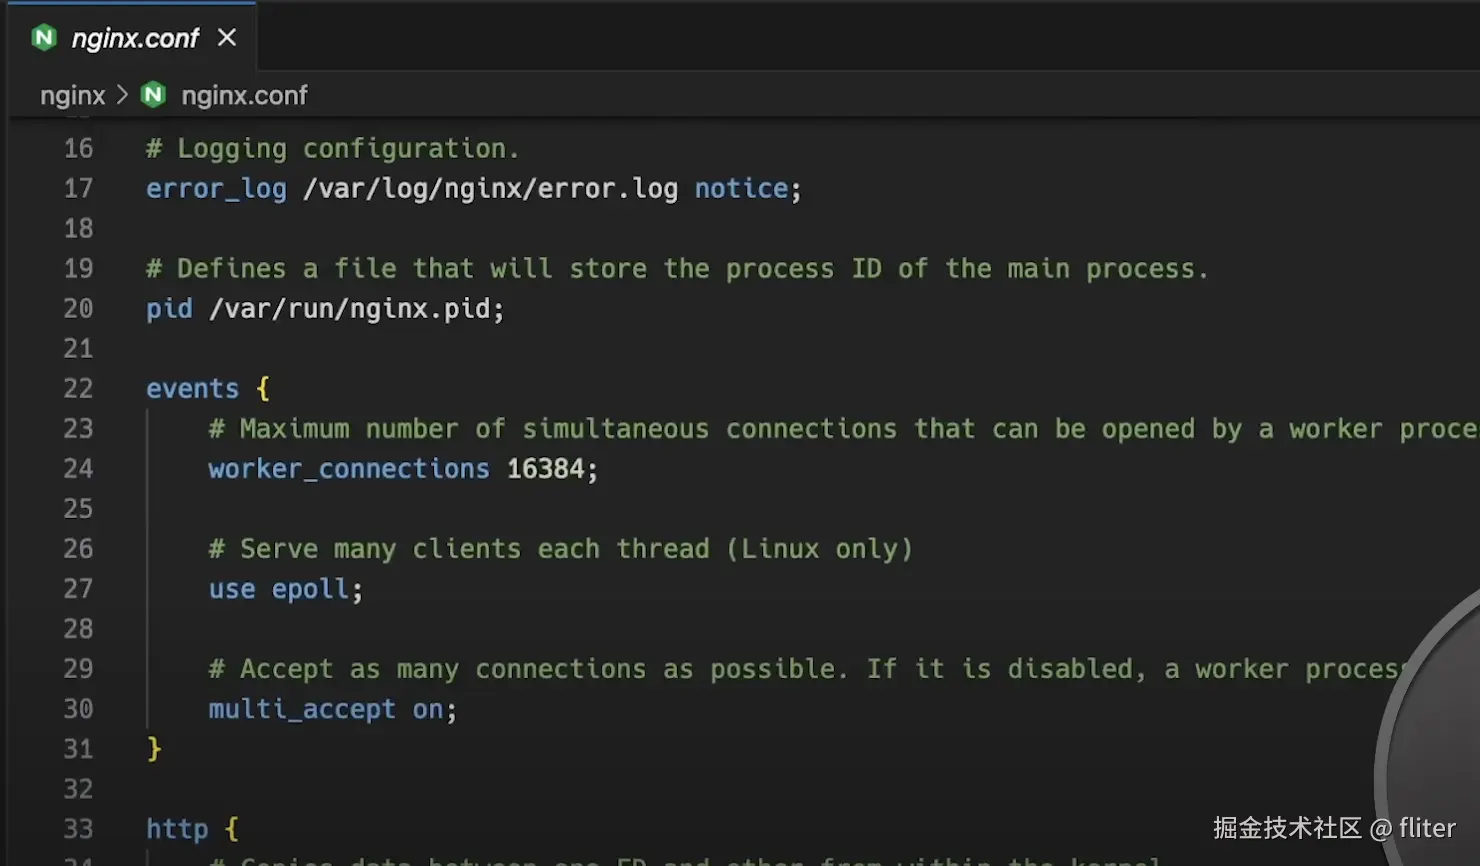
Task: Click the multi_accept directive
Action: 302,709
